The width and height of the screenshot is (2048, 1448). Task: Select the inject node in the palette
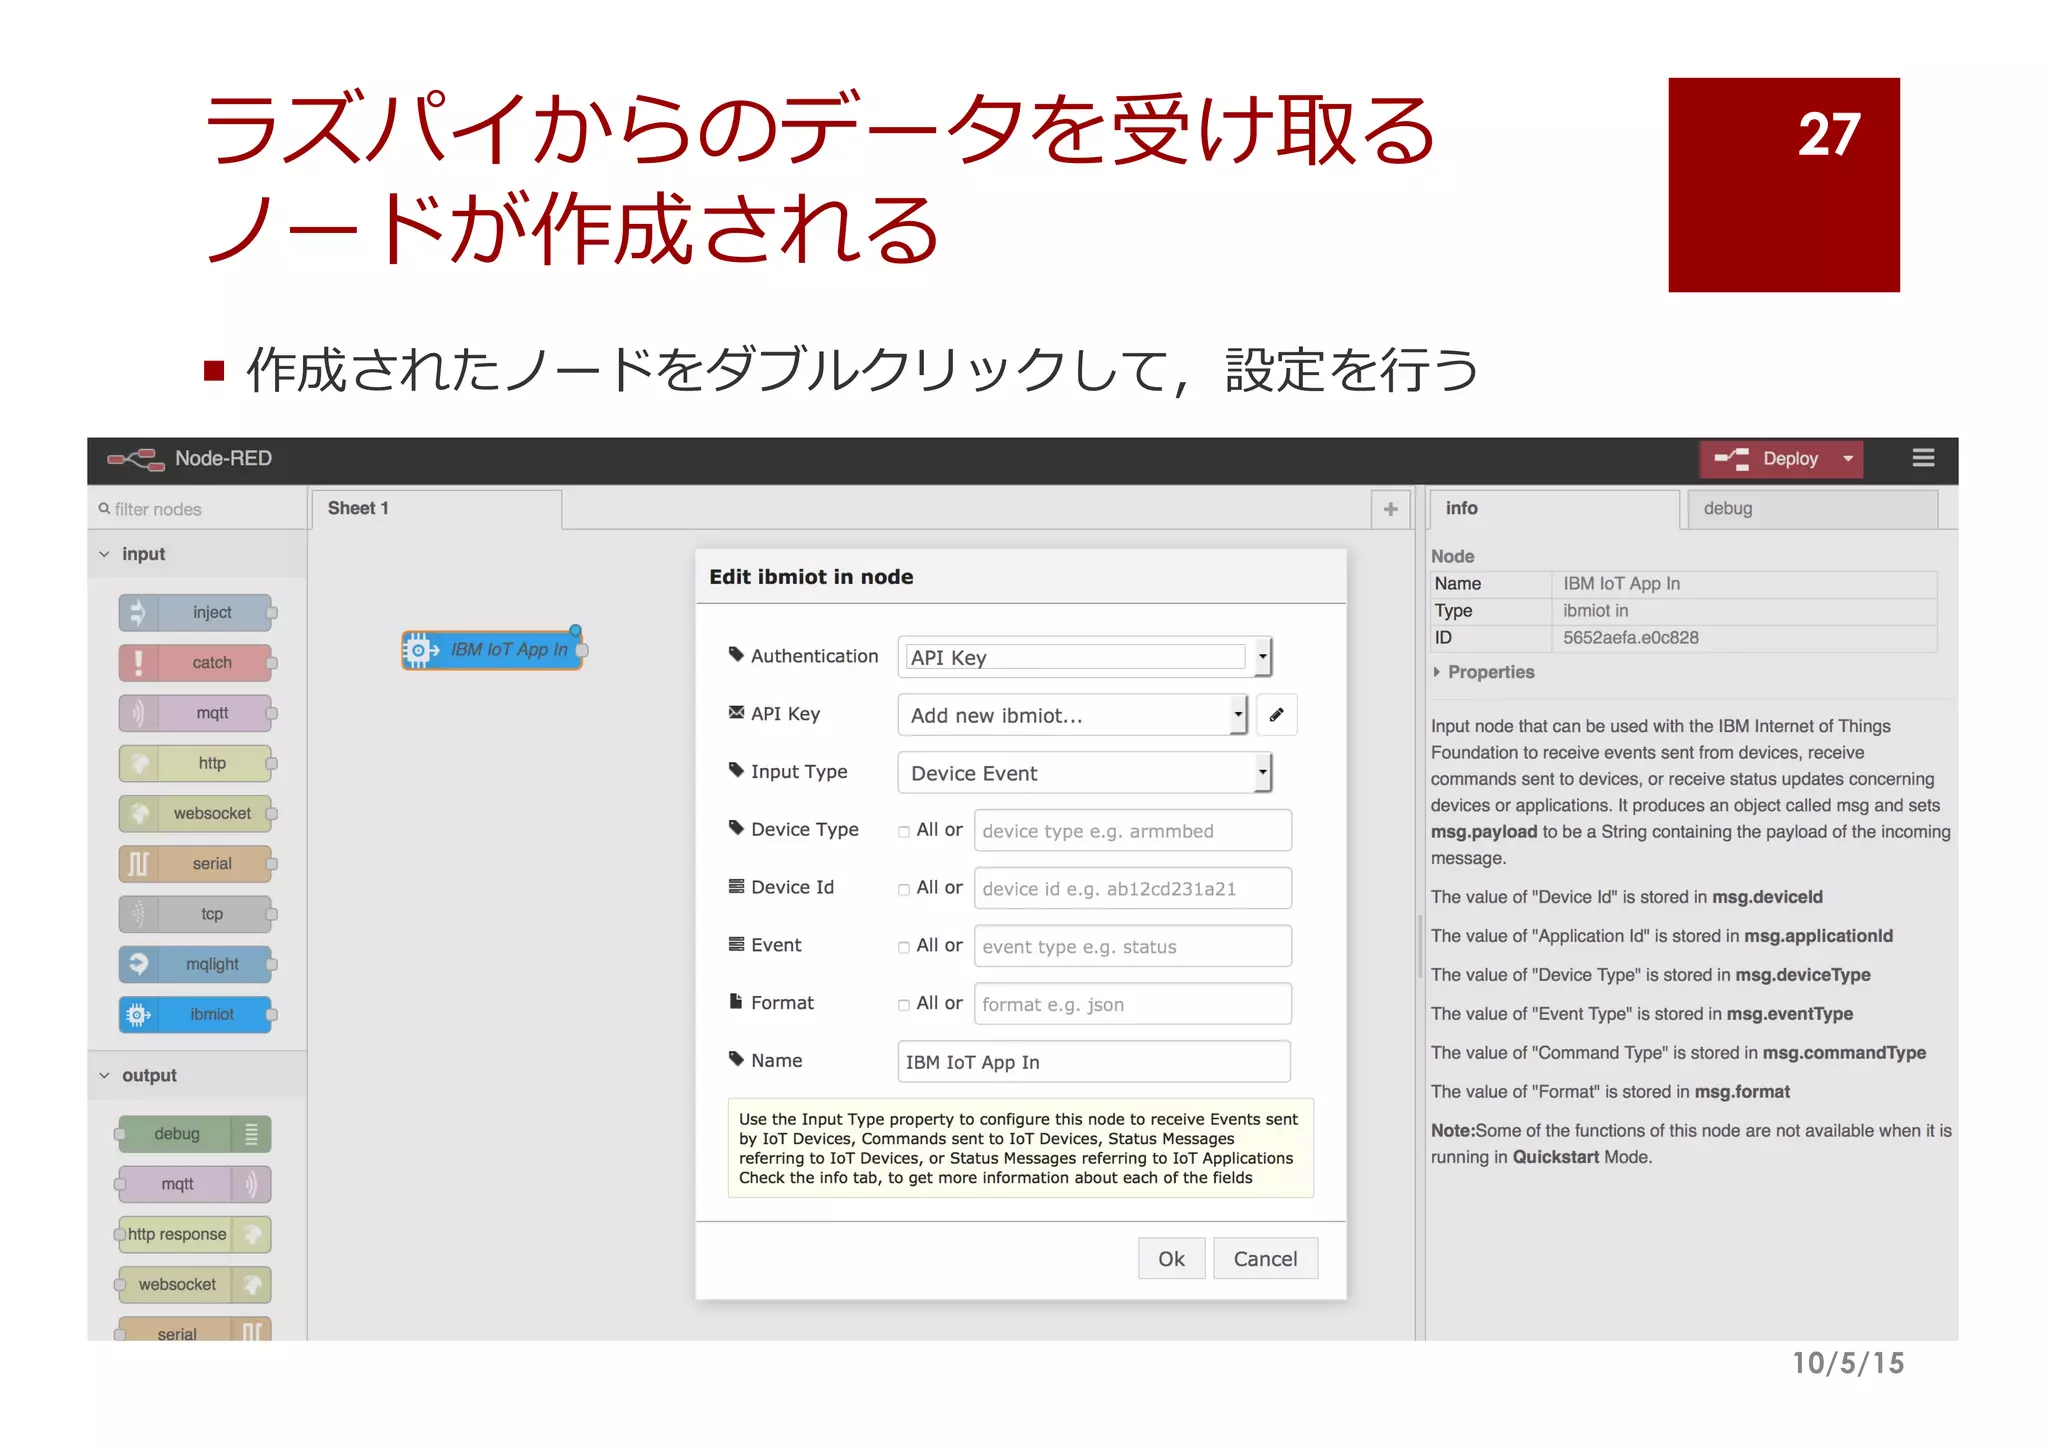point(196,612)
